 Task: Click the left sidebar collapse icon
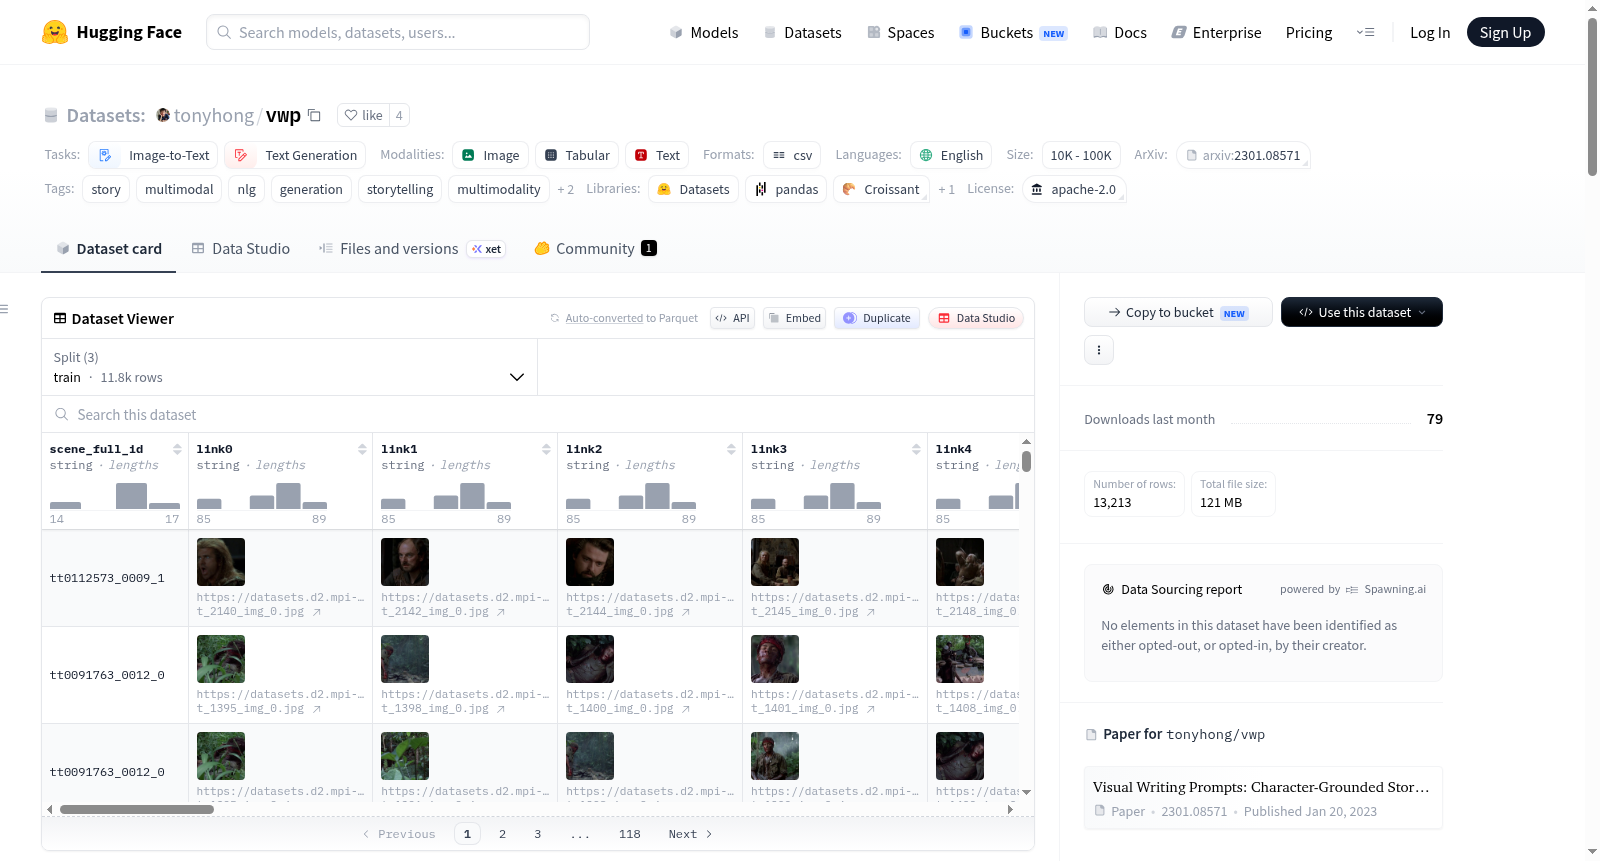[x=4, y=309]
